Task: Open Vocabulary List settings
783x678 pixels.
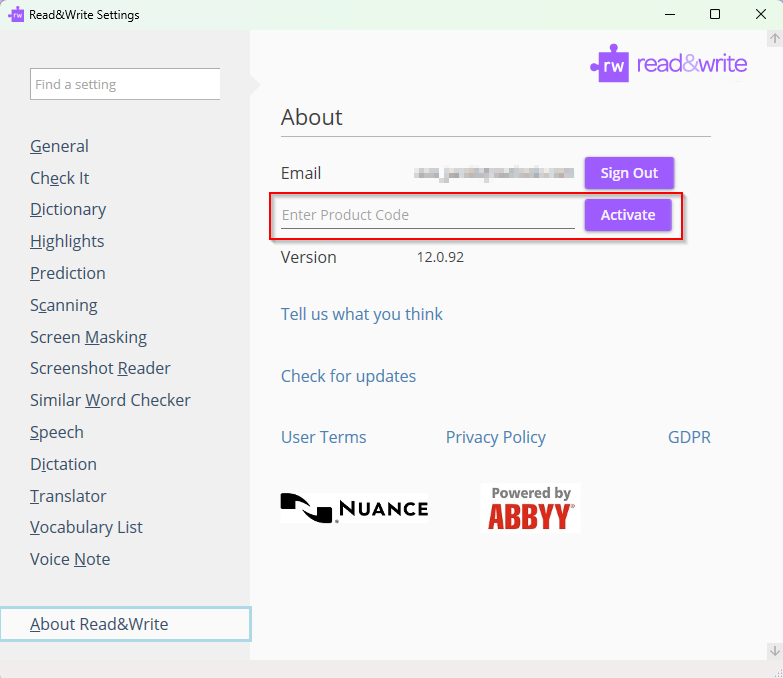Action: (x=86, y=527)
